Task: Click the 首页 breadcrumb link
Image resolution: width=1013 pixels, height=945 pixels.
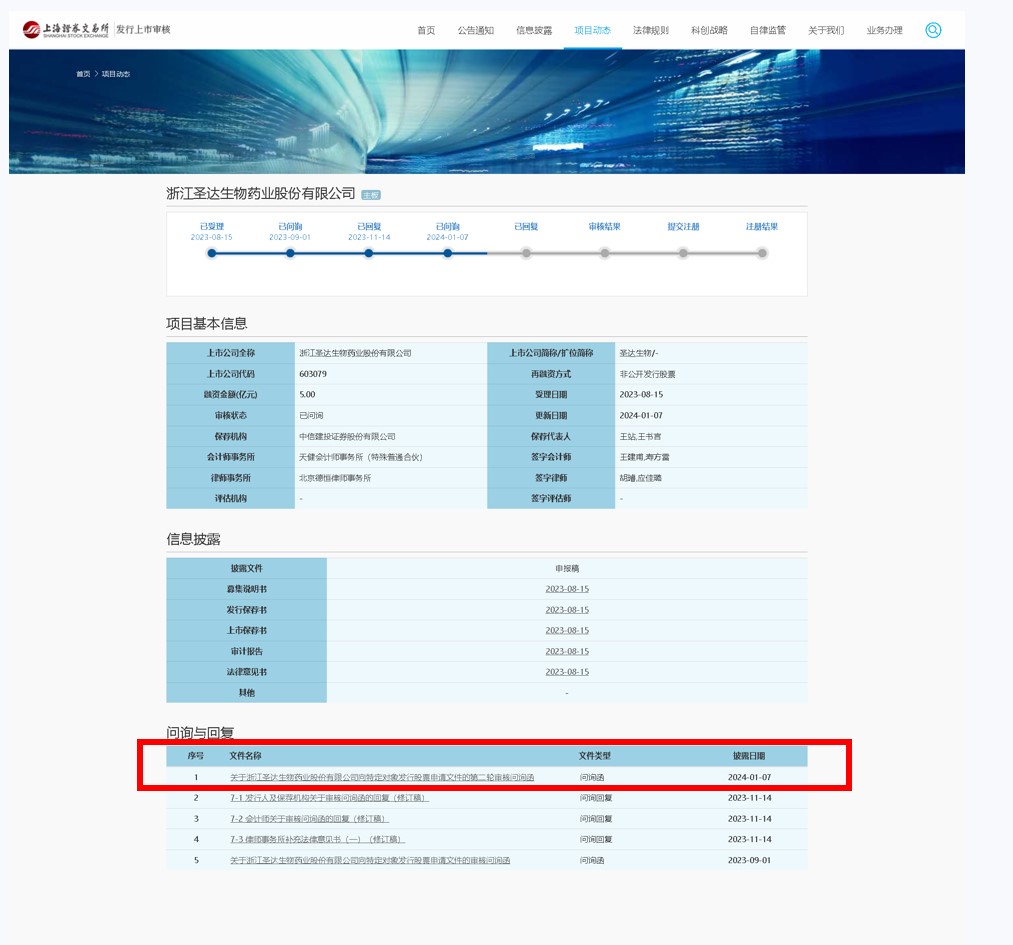Action: [x=83, y=74]
